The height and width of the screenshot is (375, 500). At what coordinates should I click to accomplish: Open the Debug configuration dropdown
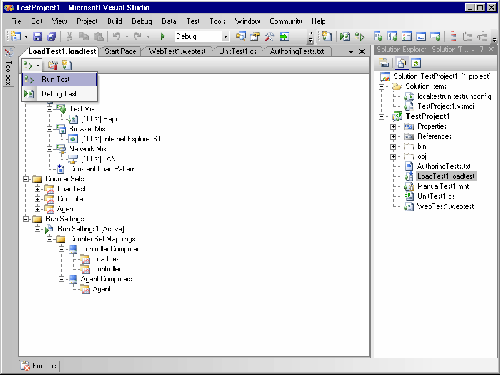226,36
